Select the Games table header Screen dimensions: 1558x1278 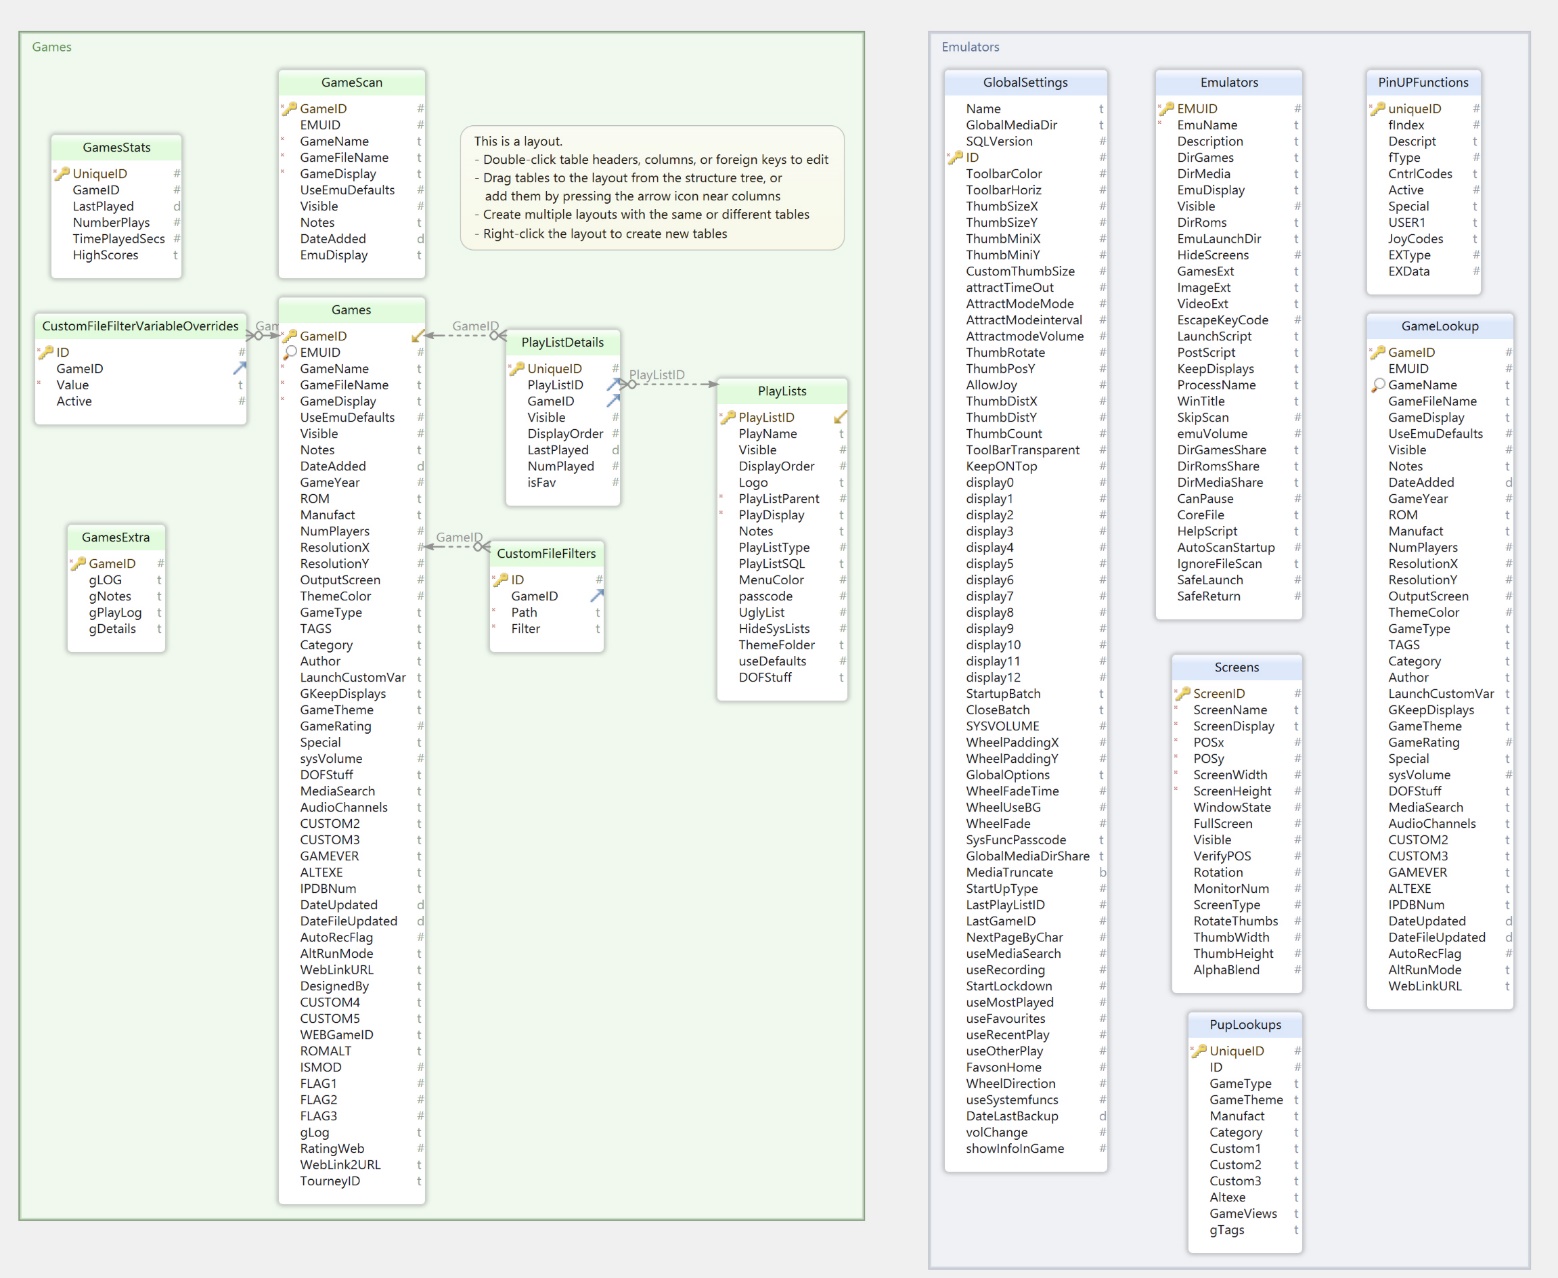point(352,310)
